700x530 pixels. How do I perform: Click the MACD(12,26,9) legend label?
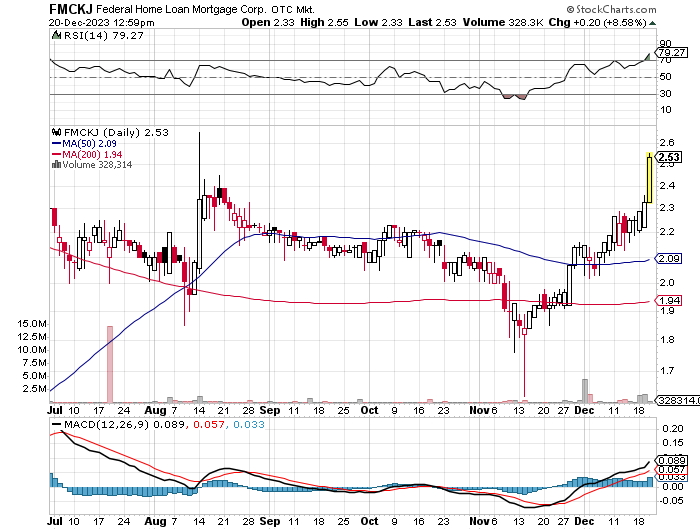tap(106, 424)
